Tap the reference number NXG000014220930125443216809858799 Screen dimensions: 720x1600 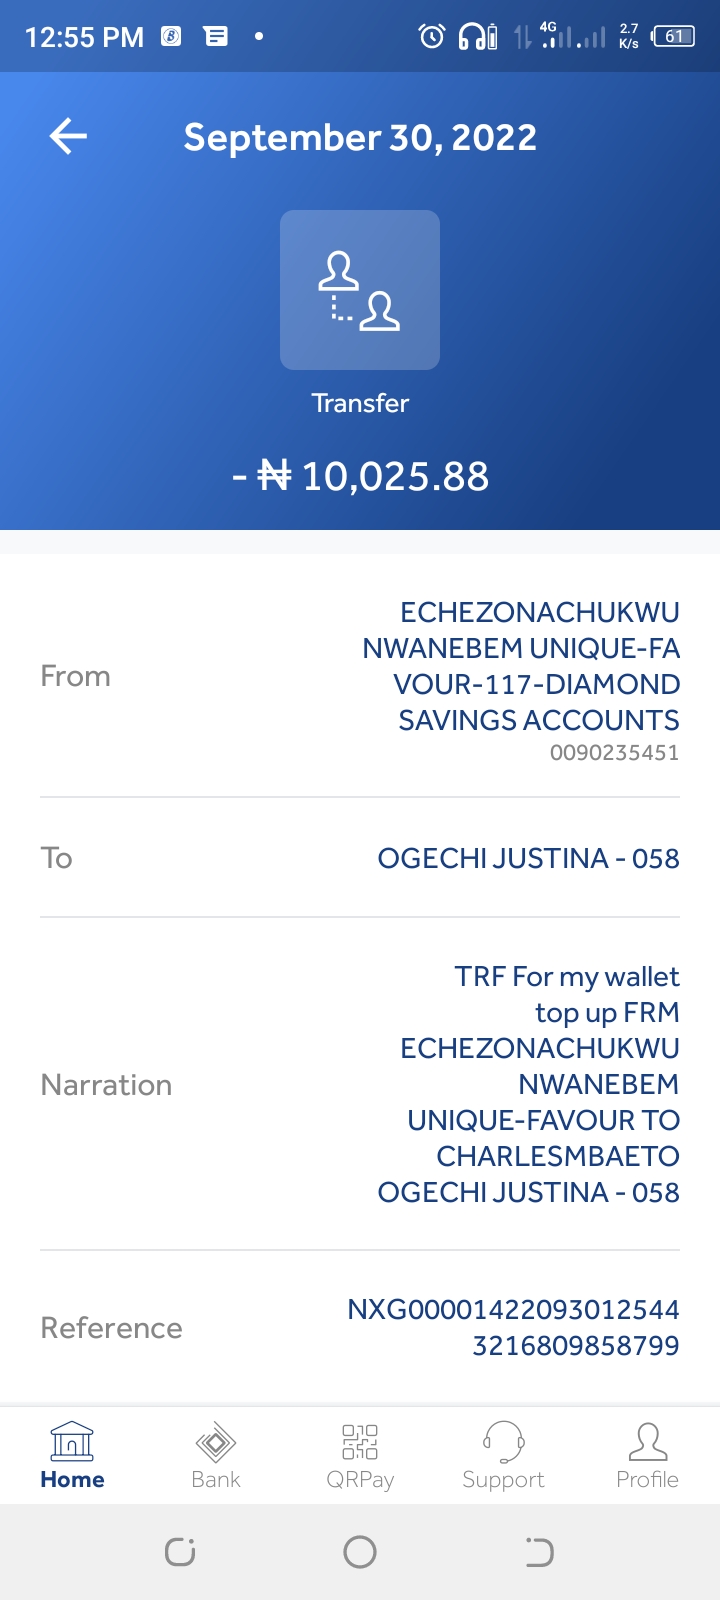[513, 1327]
